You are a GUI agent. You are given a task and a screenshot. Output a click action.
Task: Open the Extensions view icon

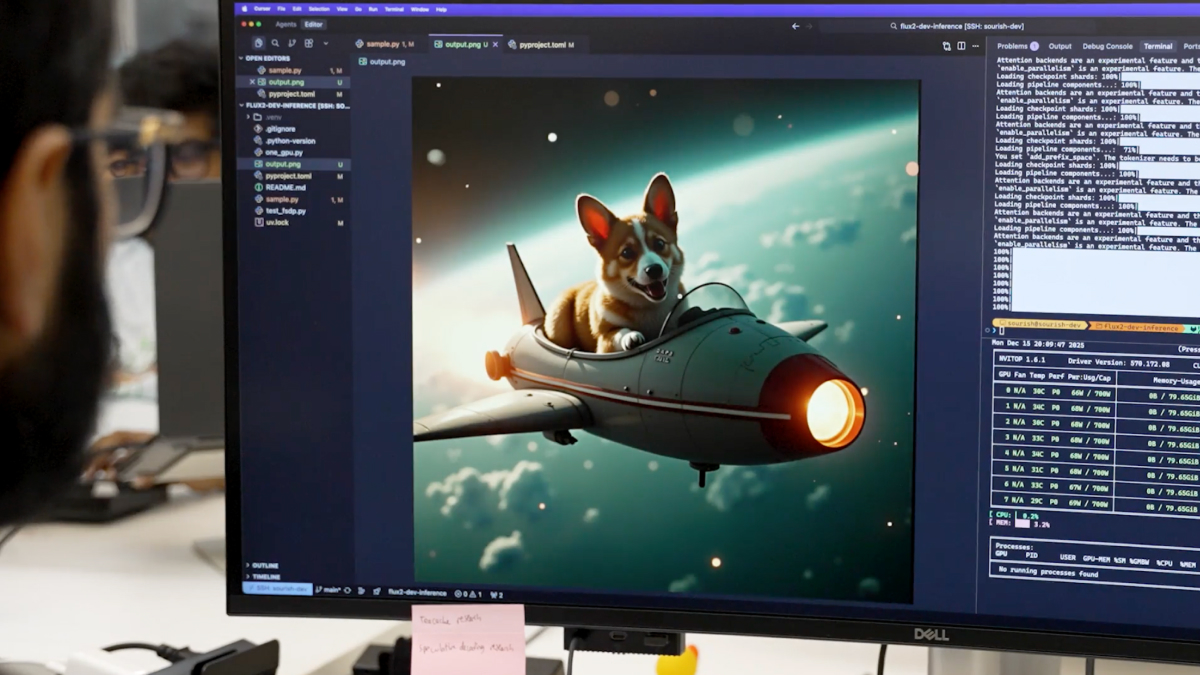point(308,44)
